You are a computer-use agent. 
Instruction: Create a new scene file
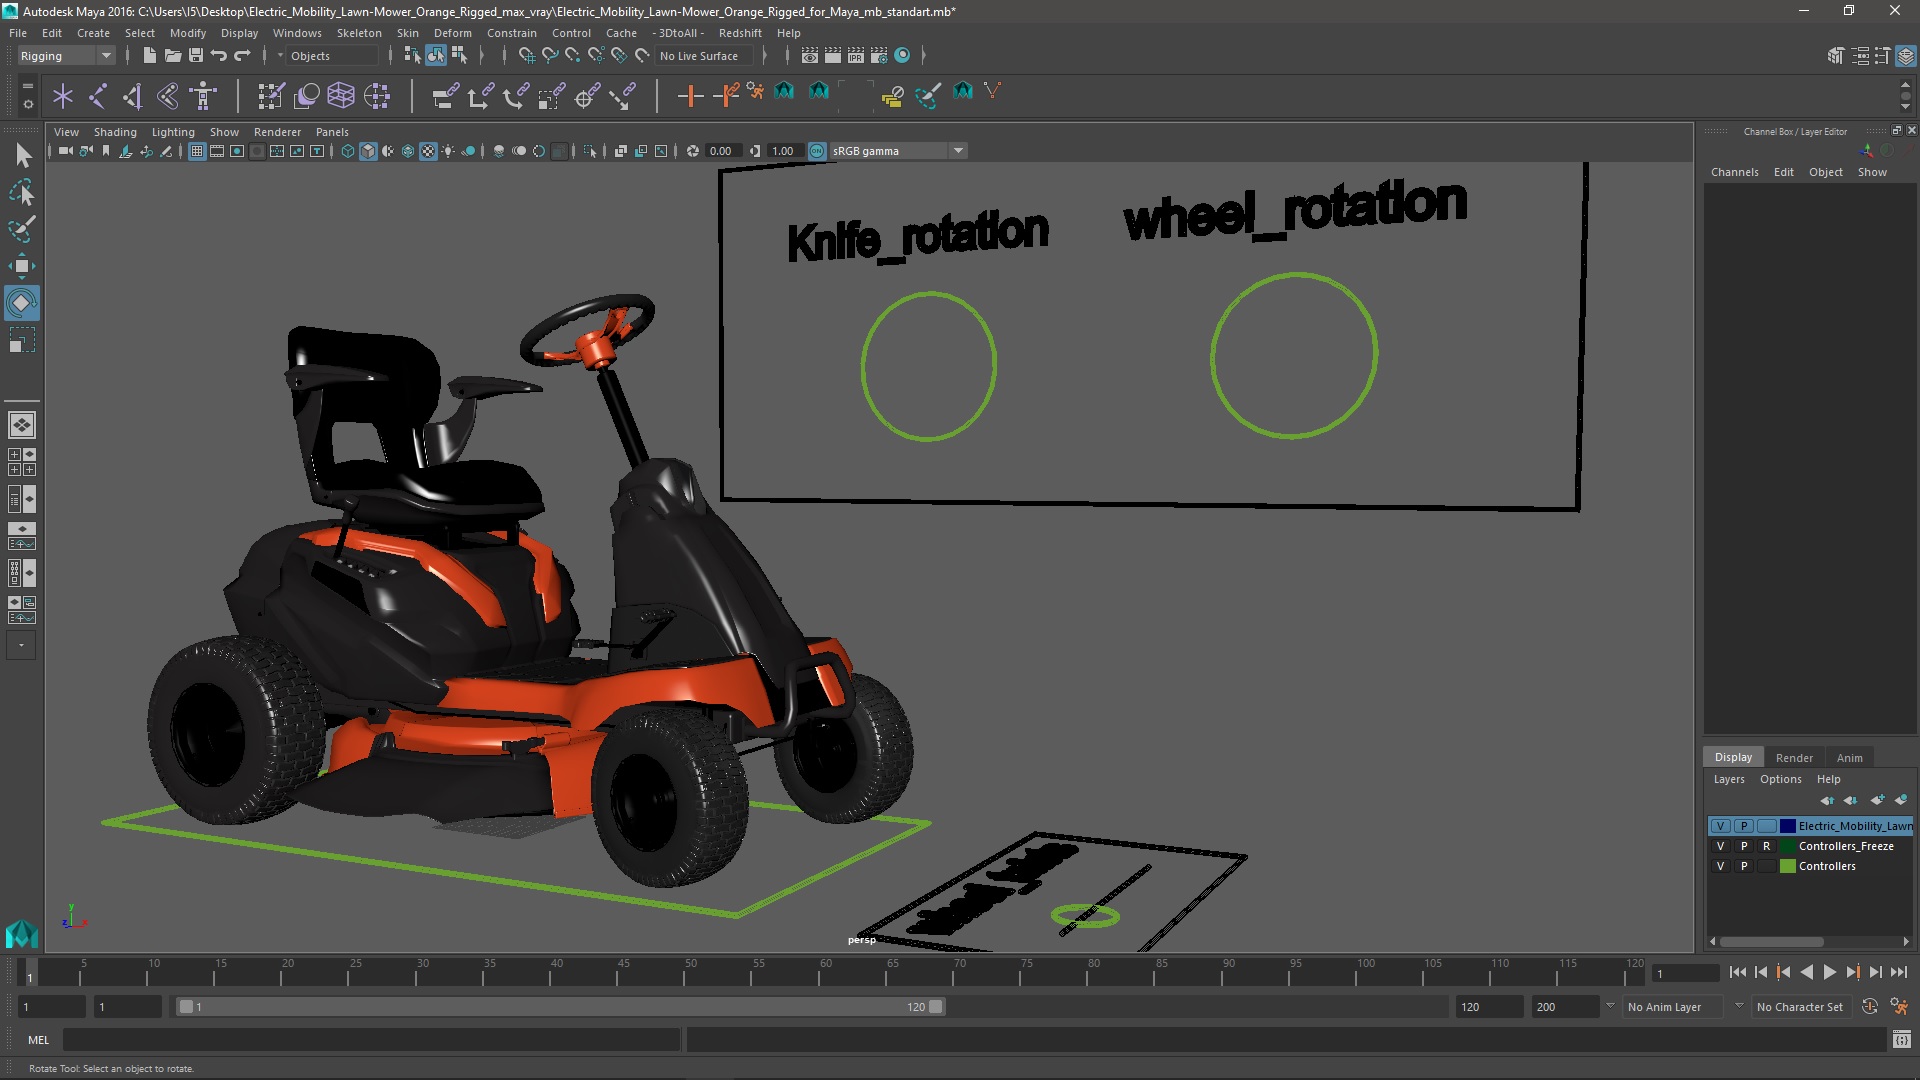point(149,56)
